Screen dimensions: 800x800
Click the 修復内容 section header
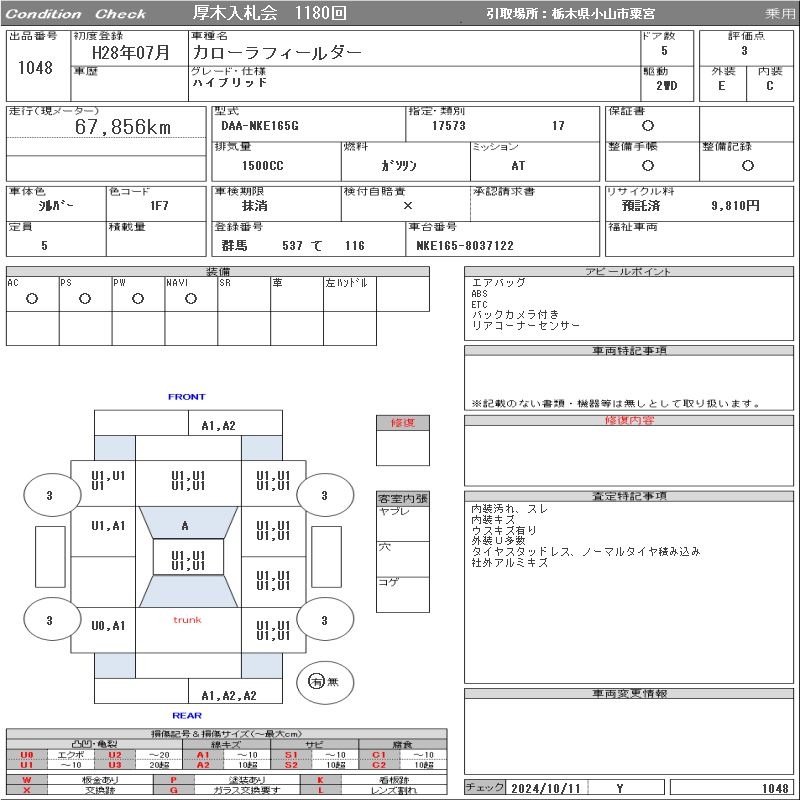(629, 420)
